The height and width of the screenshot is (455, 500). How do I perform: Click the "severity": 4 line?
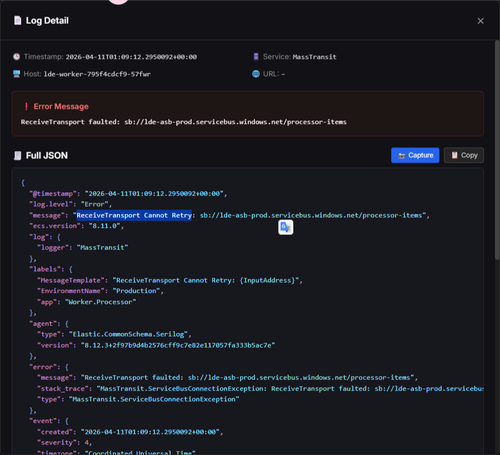65,443
